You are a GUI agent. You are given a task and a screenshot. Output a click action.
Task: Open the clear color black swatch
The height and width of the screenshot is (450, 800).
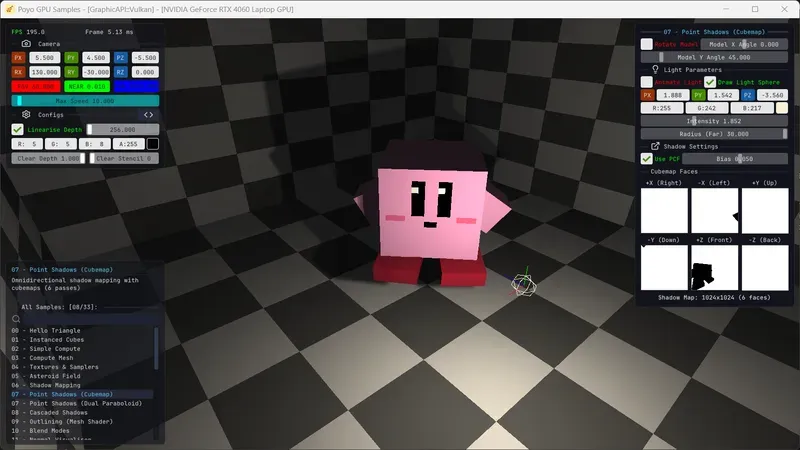(x=153, y=144)
